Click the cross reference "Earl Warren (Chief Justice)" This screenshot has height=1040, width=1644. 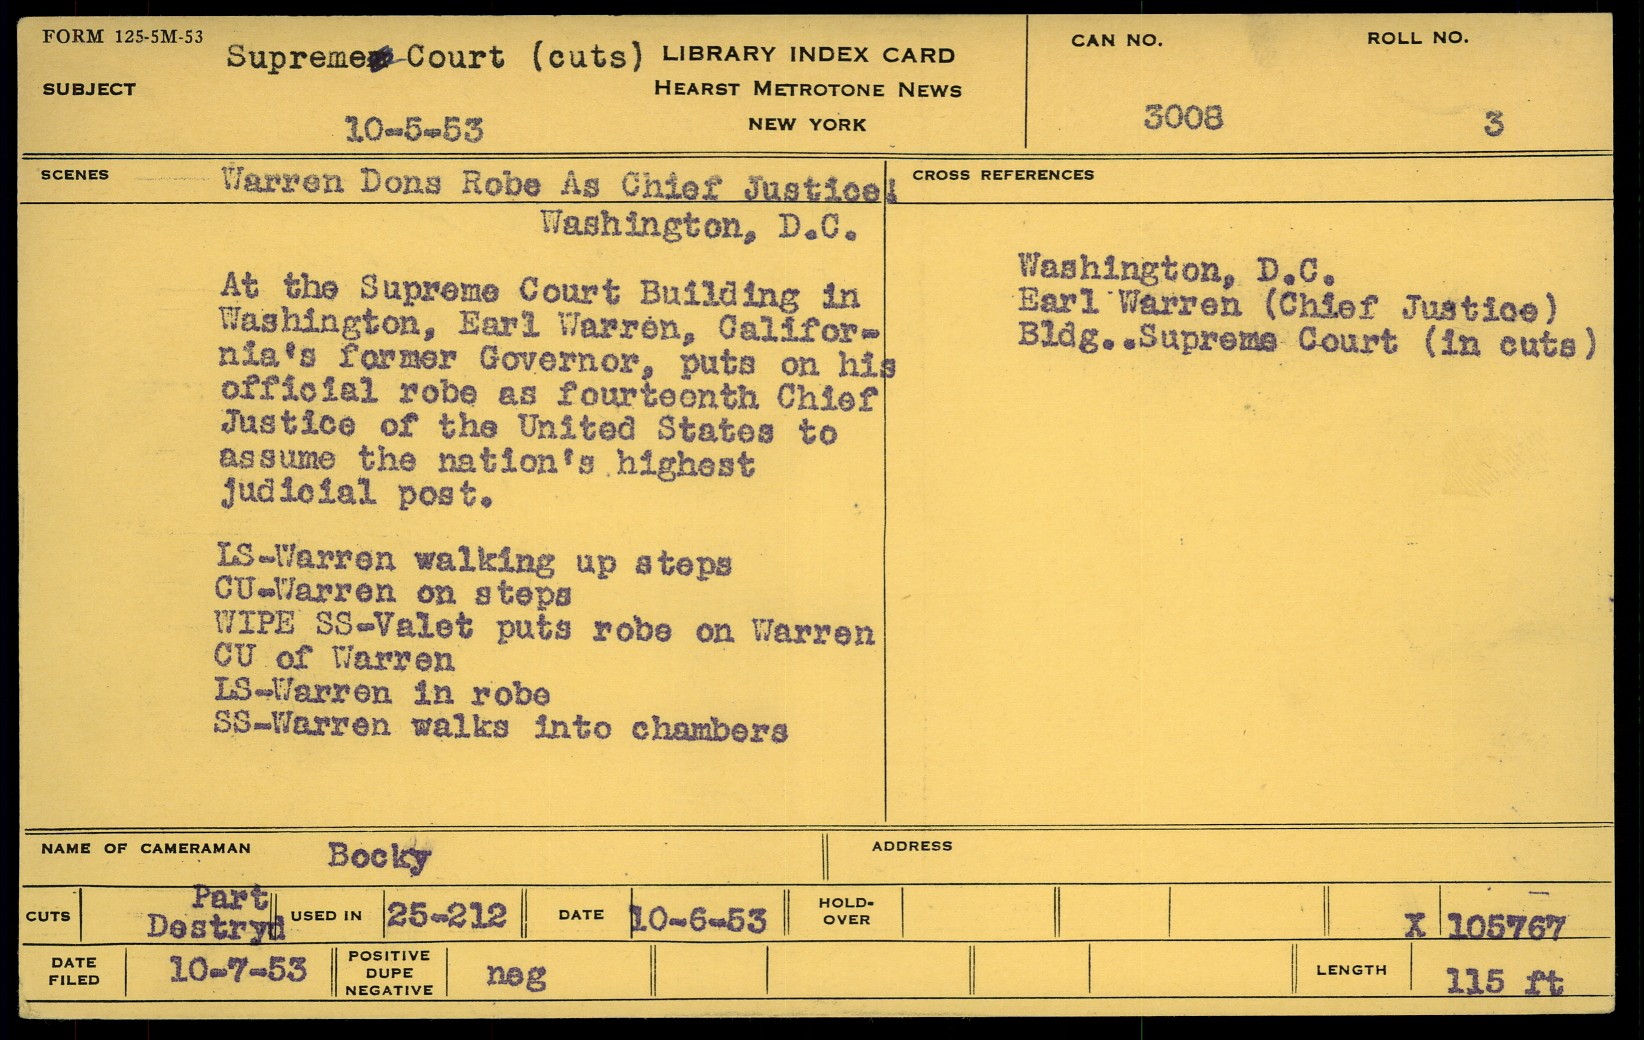1289,304
